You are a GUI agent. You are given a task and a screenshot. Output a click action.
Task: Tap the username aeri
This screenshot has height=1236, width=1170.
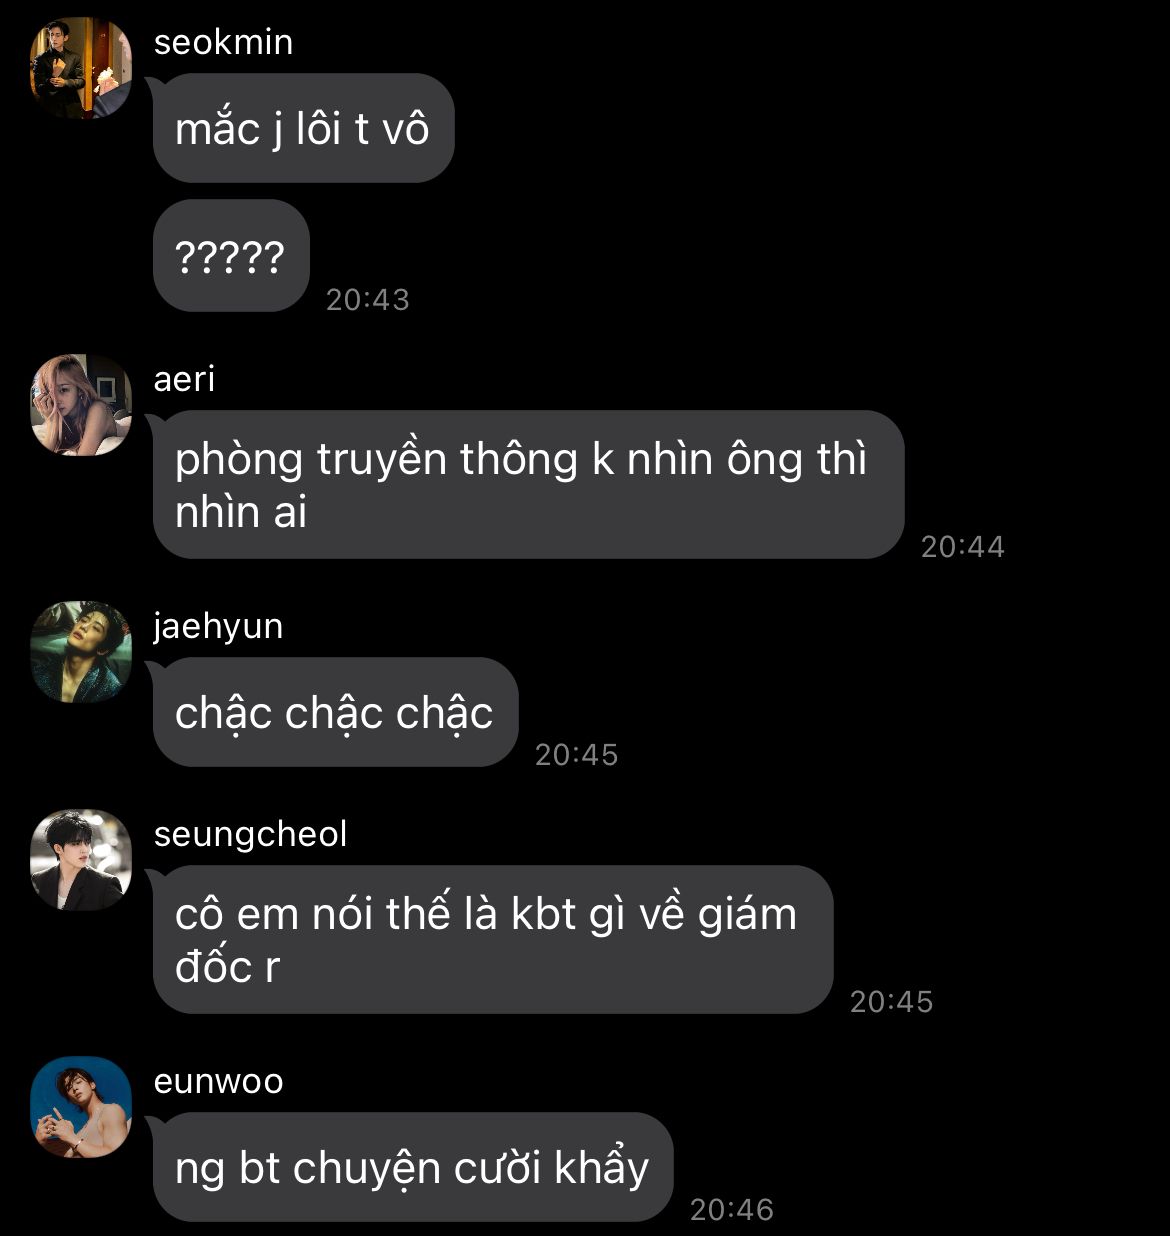click(x=184, y=379)
